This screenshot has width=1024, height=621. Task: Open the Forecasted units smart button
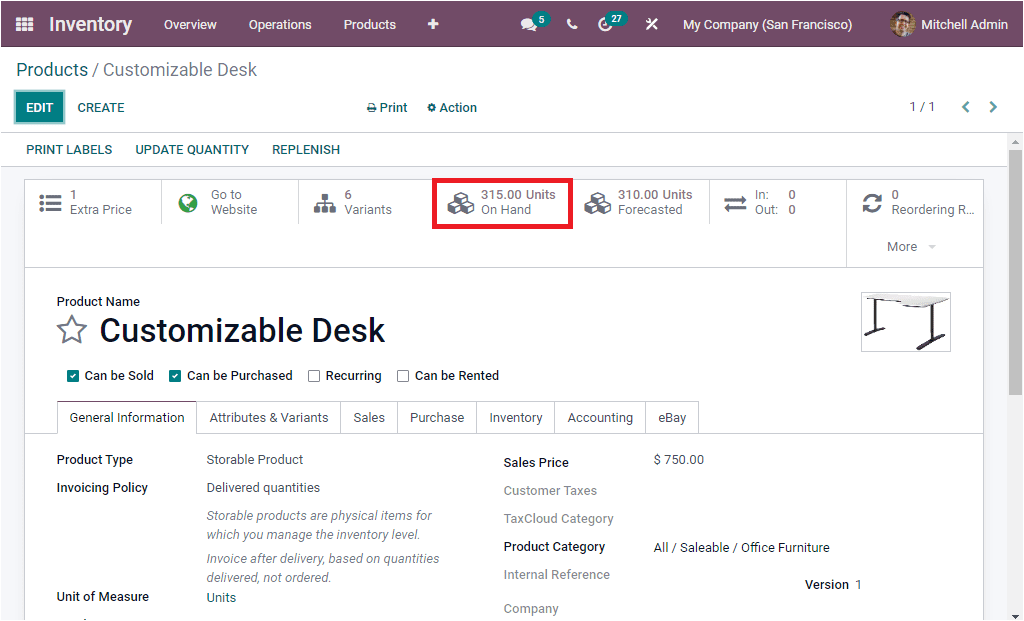click(638, 202)
